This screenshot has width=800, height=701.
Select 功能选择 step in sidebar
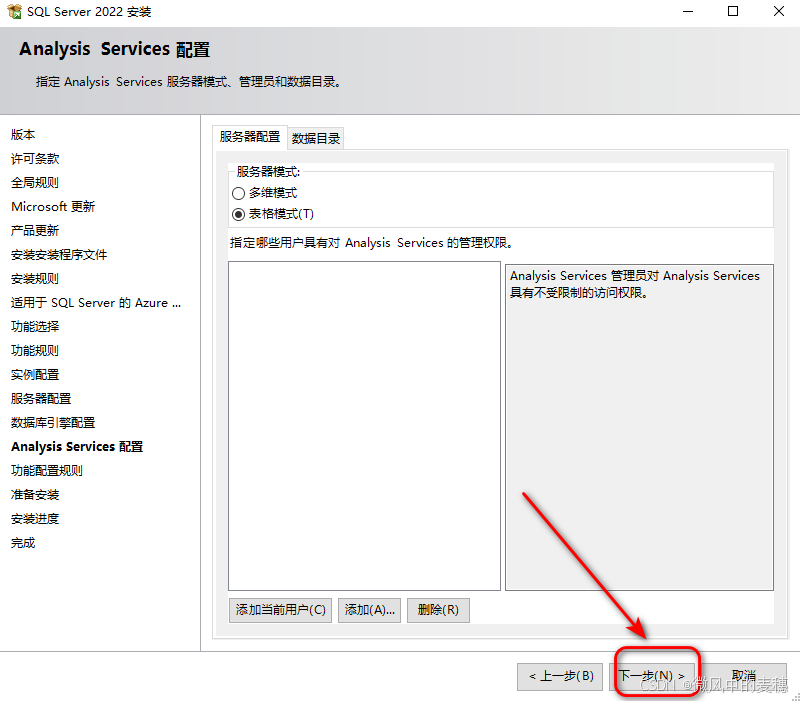pyautogui.click(x=35, y=327)
